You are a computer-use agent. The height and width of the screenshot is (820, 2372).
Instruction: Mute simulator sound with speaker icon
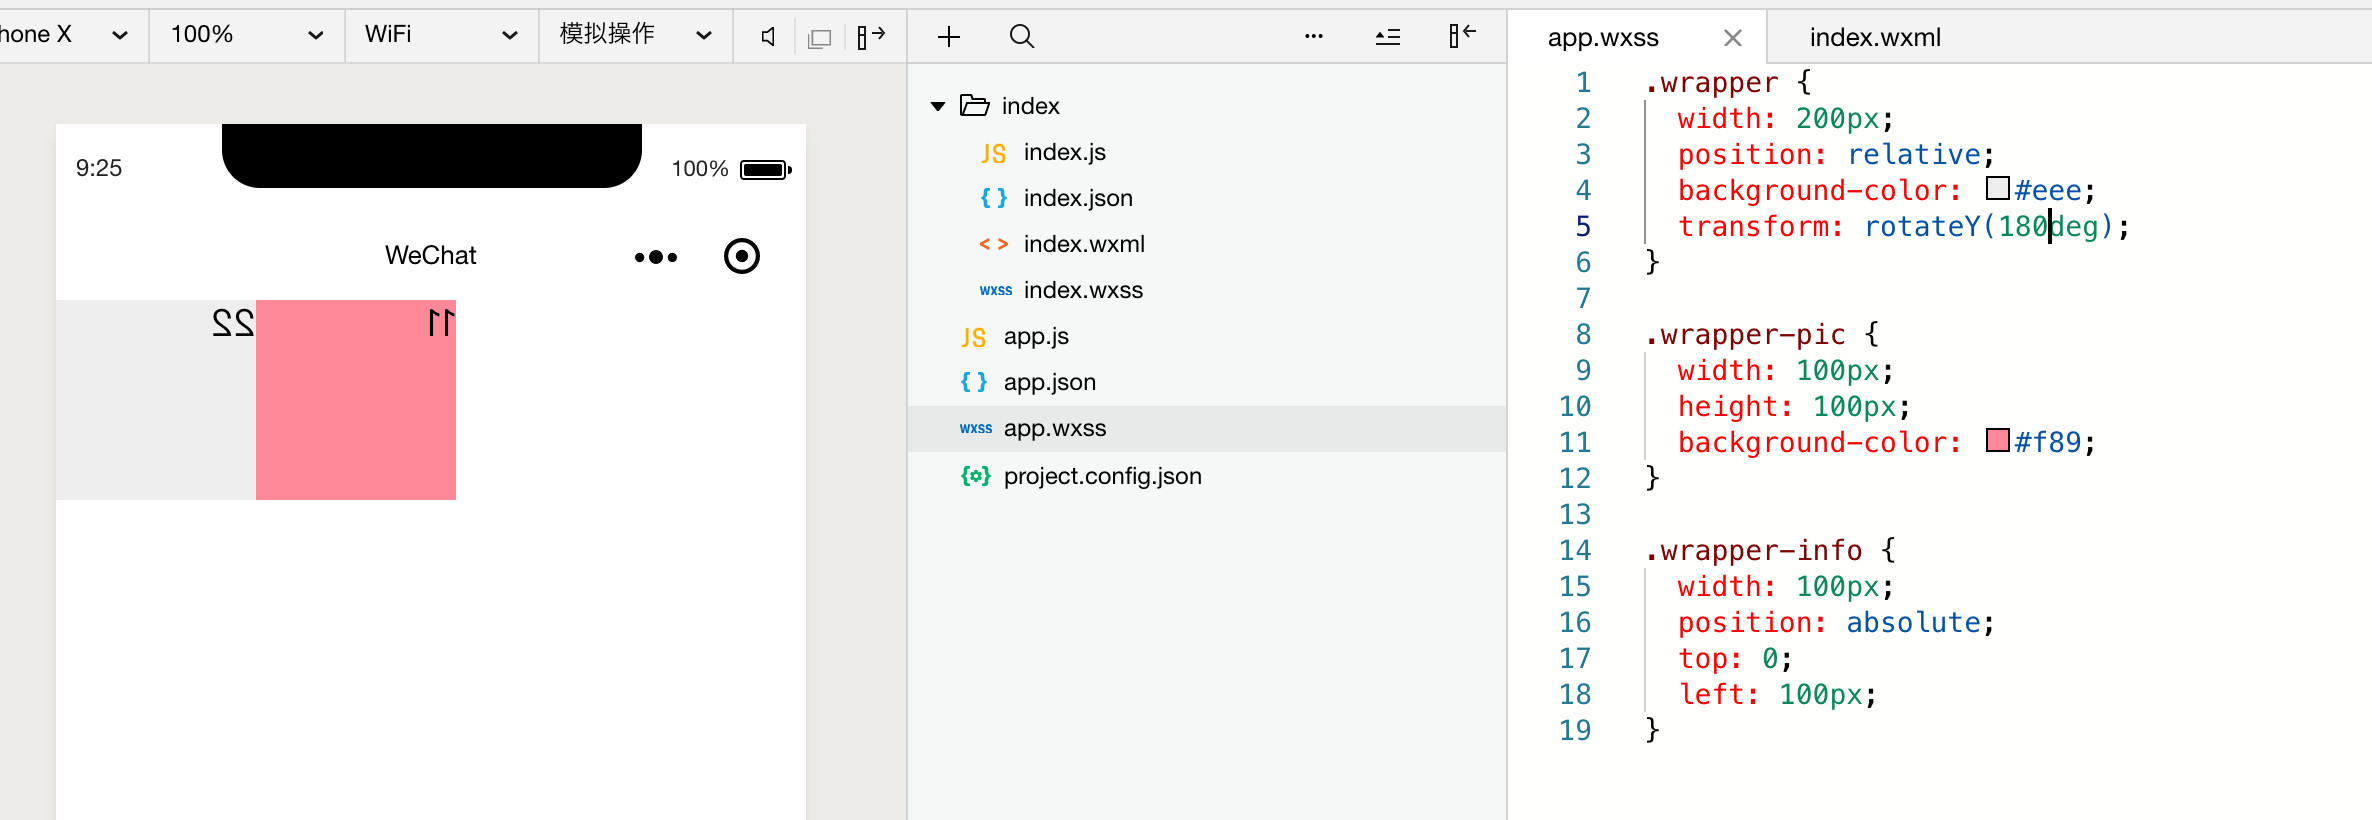768,37
